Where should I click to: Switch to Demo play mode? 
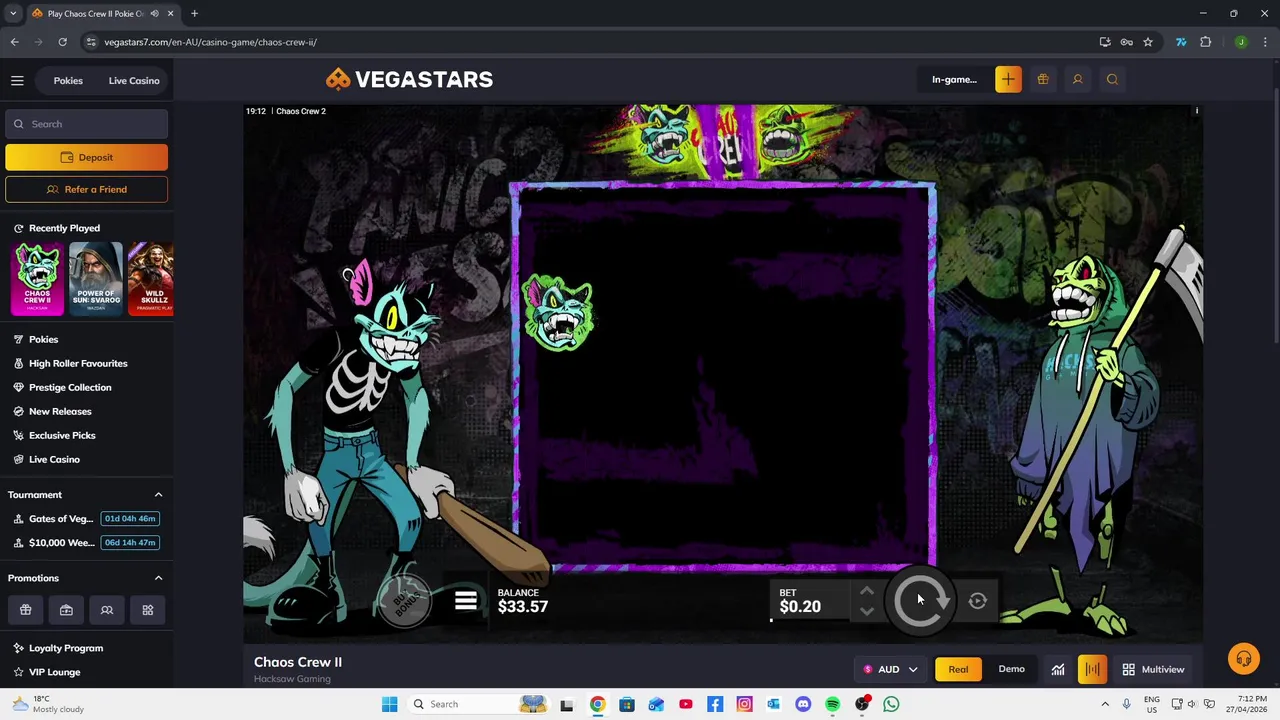[x=1011, y=669]
